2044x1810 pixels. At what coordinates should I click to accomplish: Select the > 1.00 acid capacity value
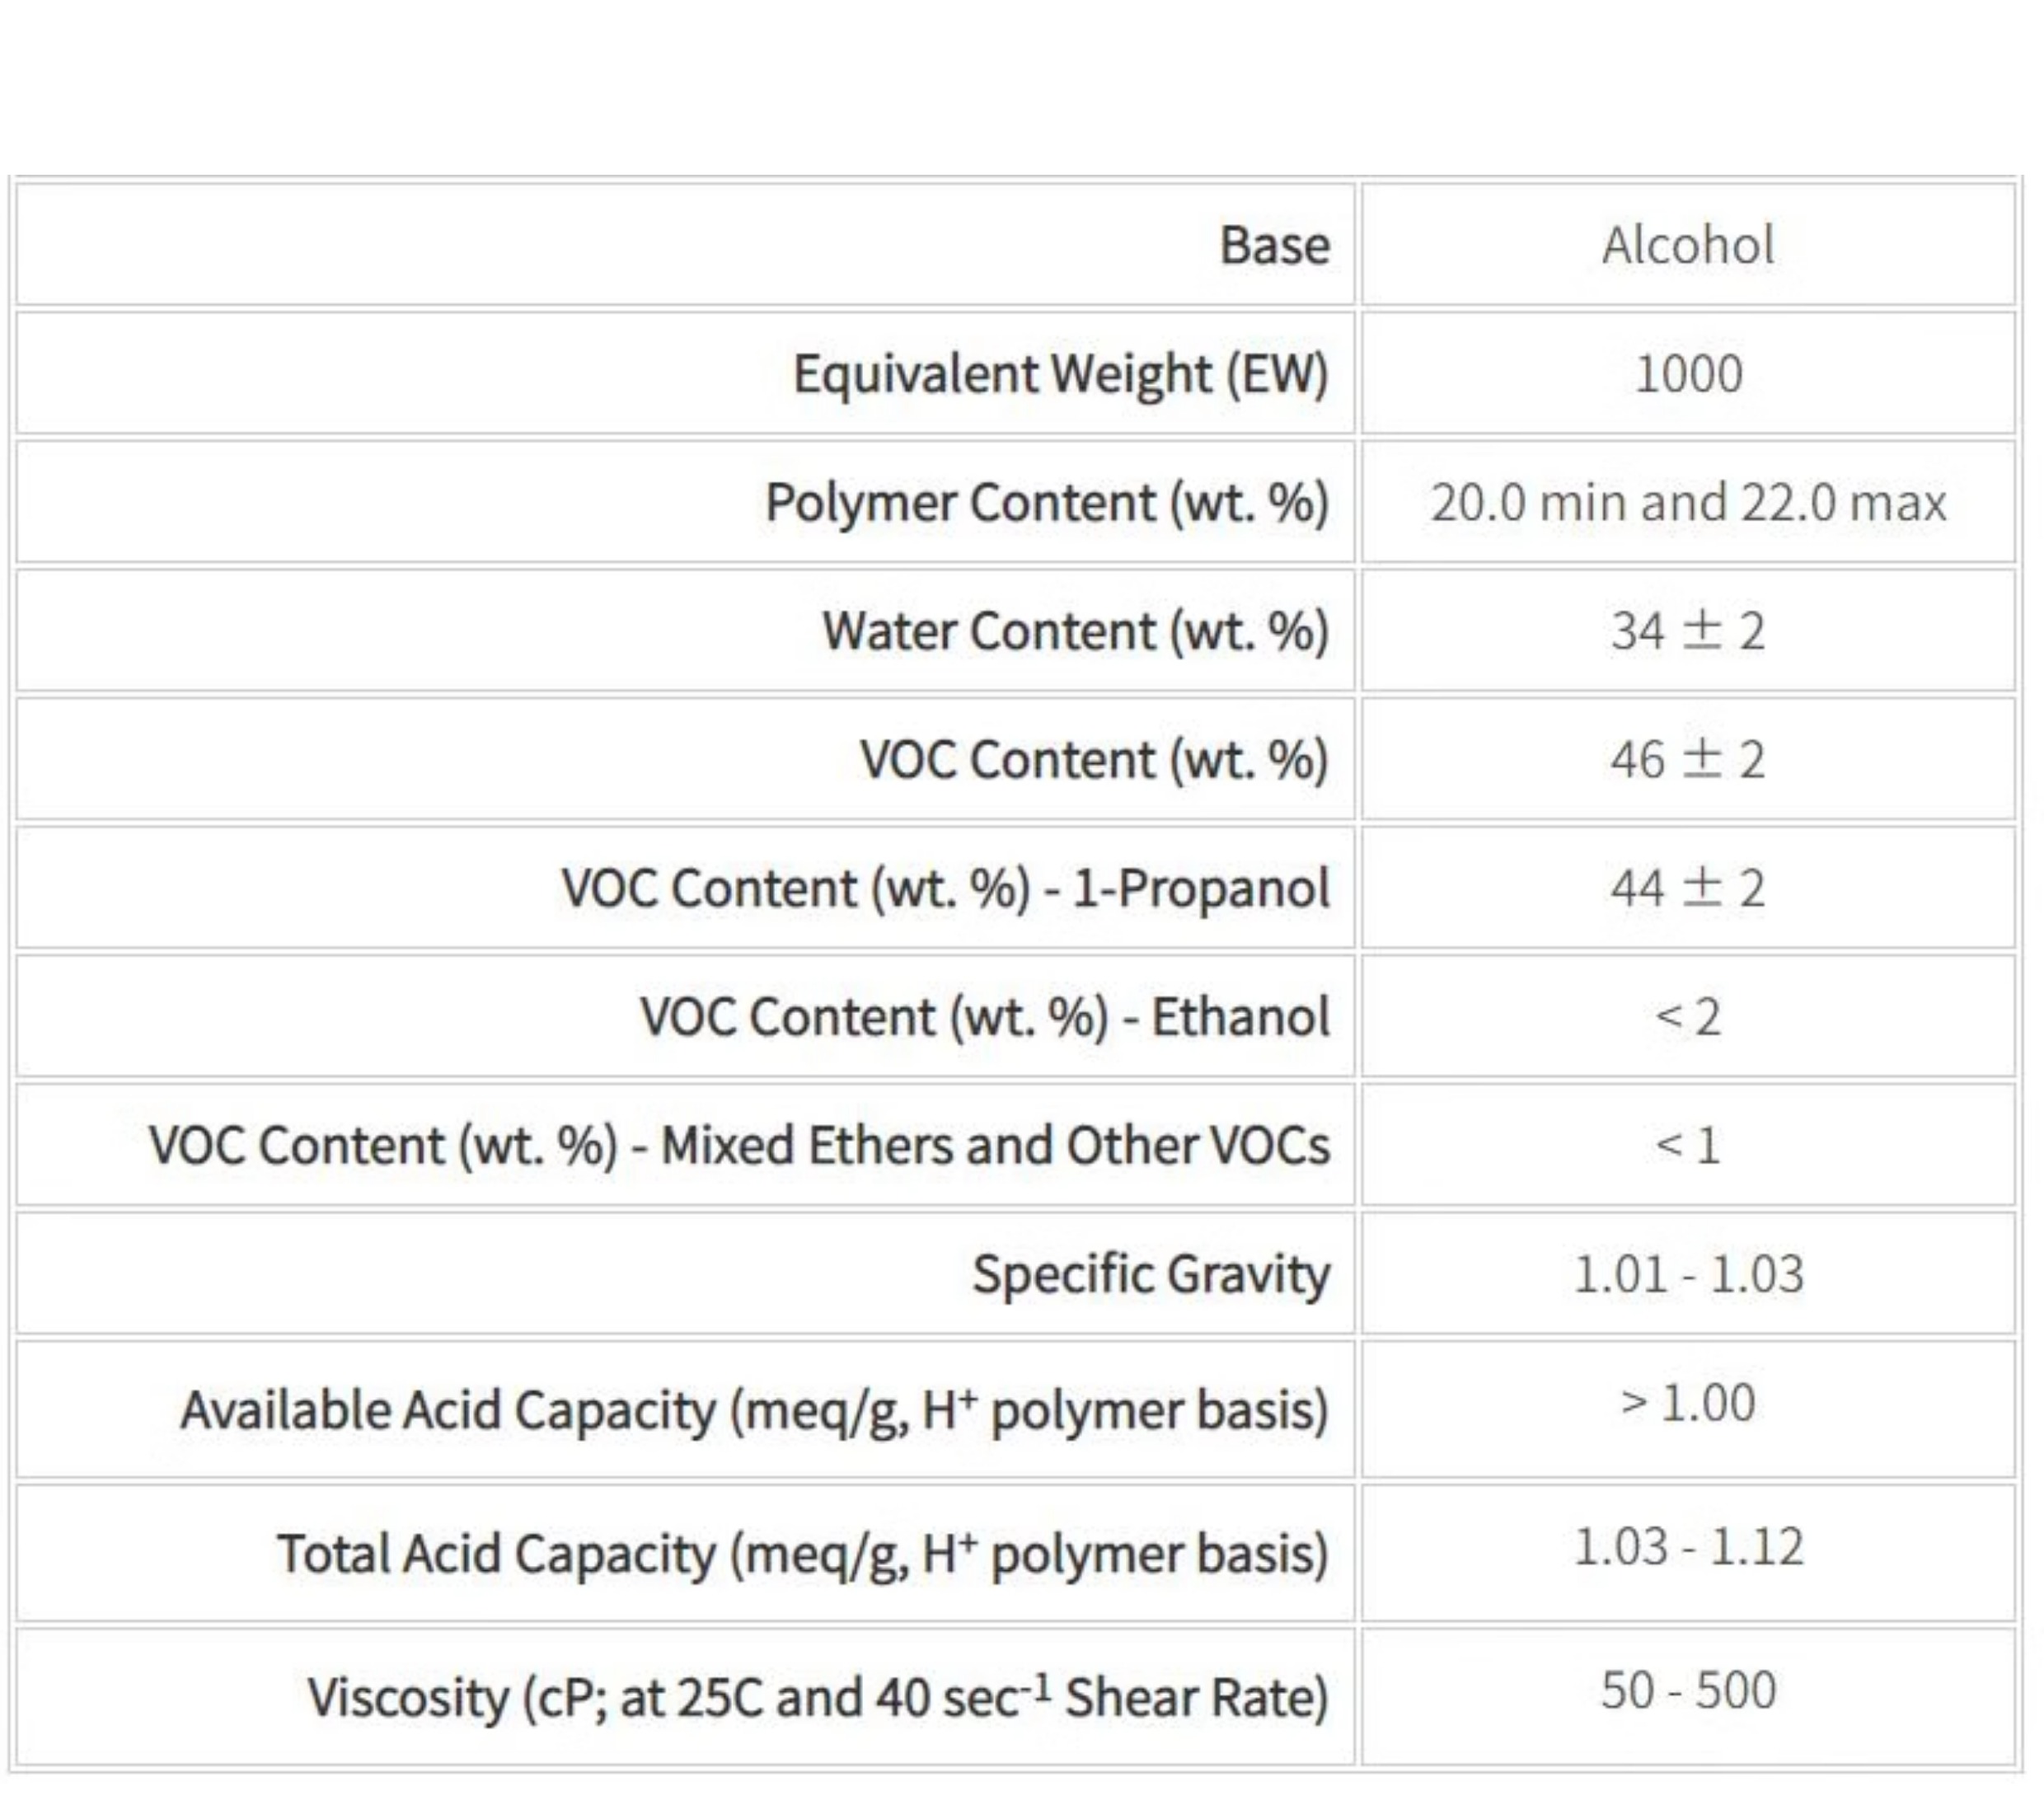1688,1402
